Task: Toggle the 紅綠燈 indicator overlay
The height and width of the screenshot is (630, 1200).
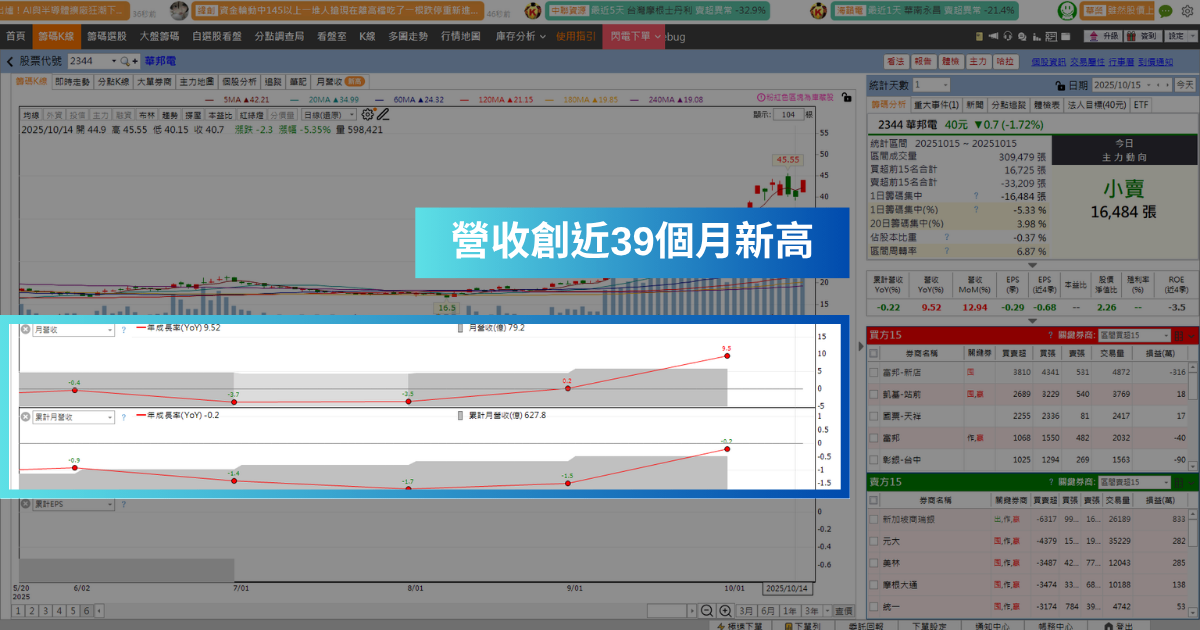Action: click(251, 114)
